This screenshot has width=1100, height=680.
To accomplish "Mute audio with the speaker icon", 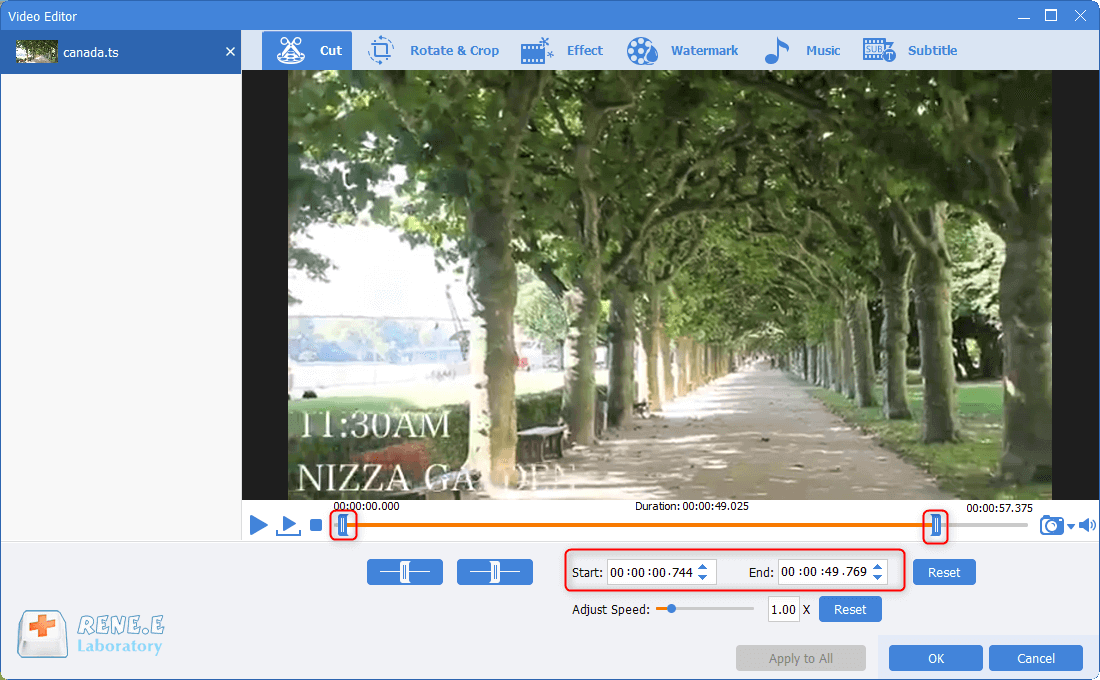I will pos(1087,525).
